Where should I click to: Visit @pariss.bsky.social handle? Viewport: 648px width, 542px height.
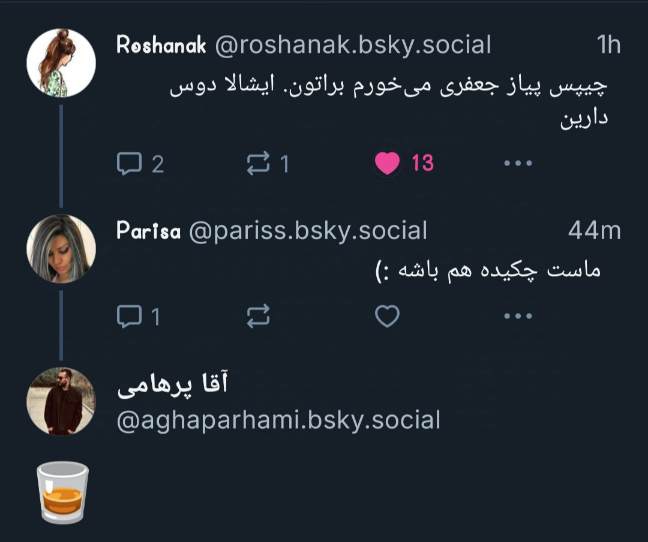[x=307, y=231]
